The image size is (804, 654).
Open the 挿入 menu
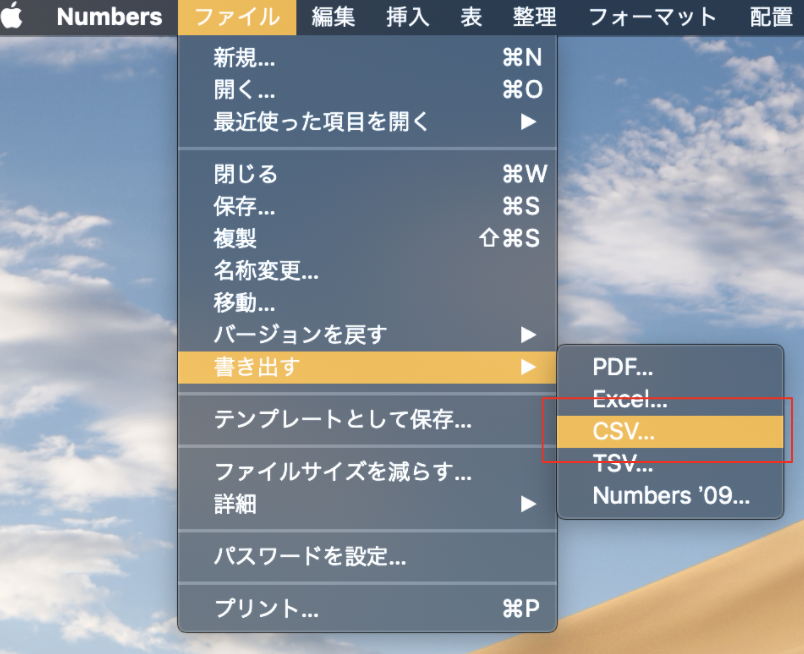coord(408,17)
